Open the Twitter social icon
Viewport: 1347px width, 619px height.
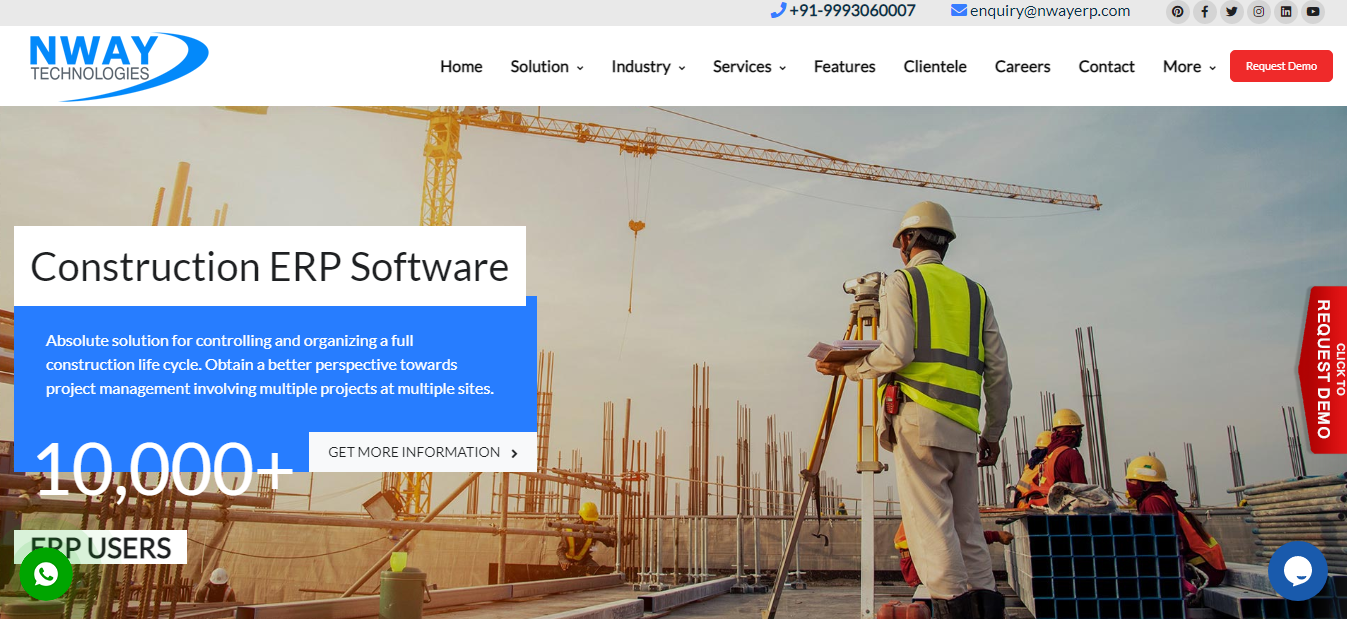click(1231, 12)
